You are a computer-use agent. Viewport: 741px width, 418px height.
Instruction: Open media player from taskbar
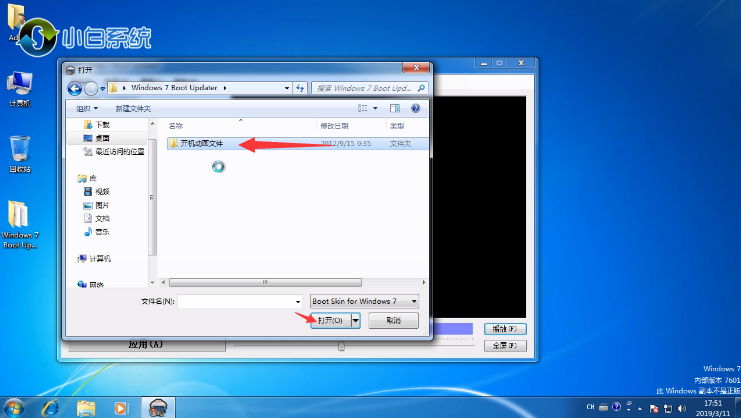tap(121, 408)
